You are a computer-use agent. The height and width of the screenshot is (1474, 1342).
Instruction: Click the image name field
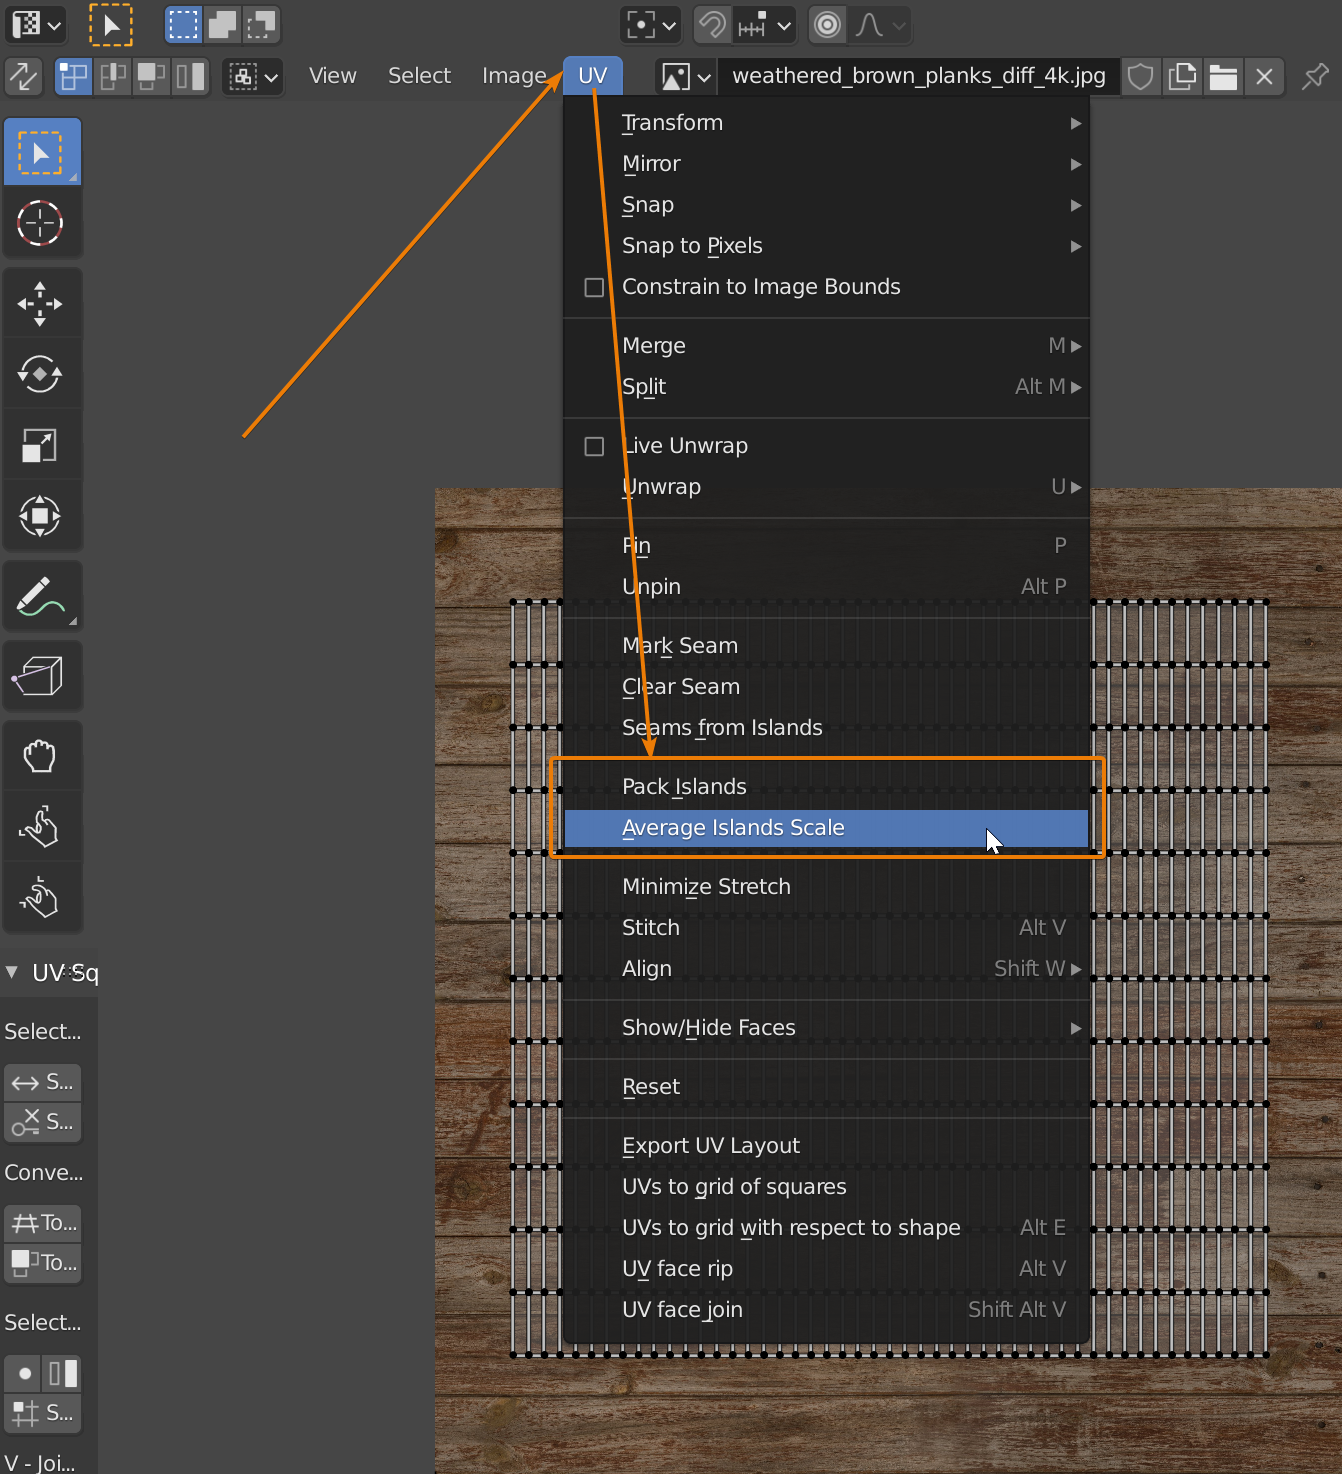pyautogui.click(x=918, y=76)
